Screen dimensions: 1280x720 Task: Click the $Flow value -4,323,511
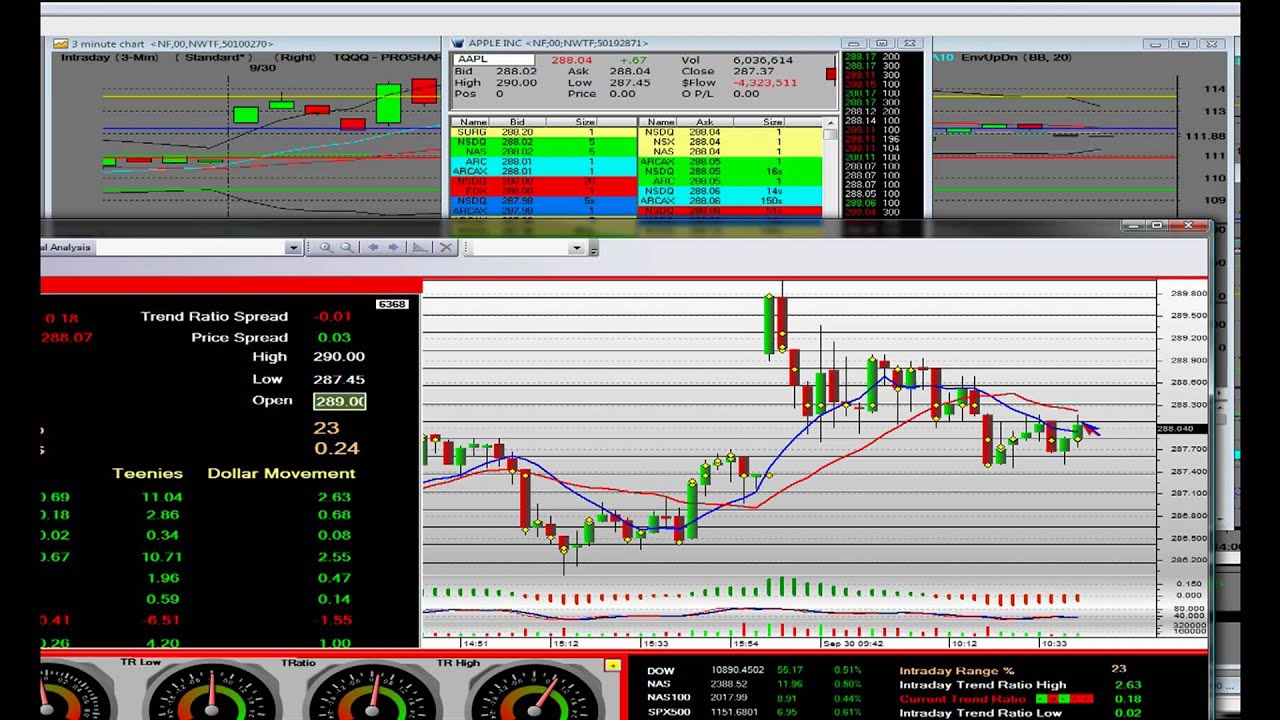(764, 83)
